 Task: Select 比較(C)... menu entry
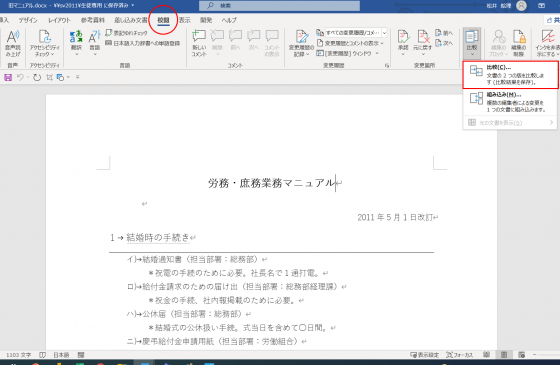tap(510, 75)
